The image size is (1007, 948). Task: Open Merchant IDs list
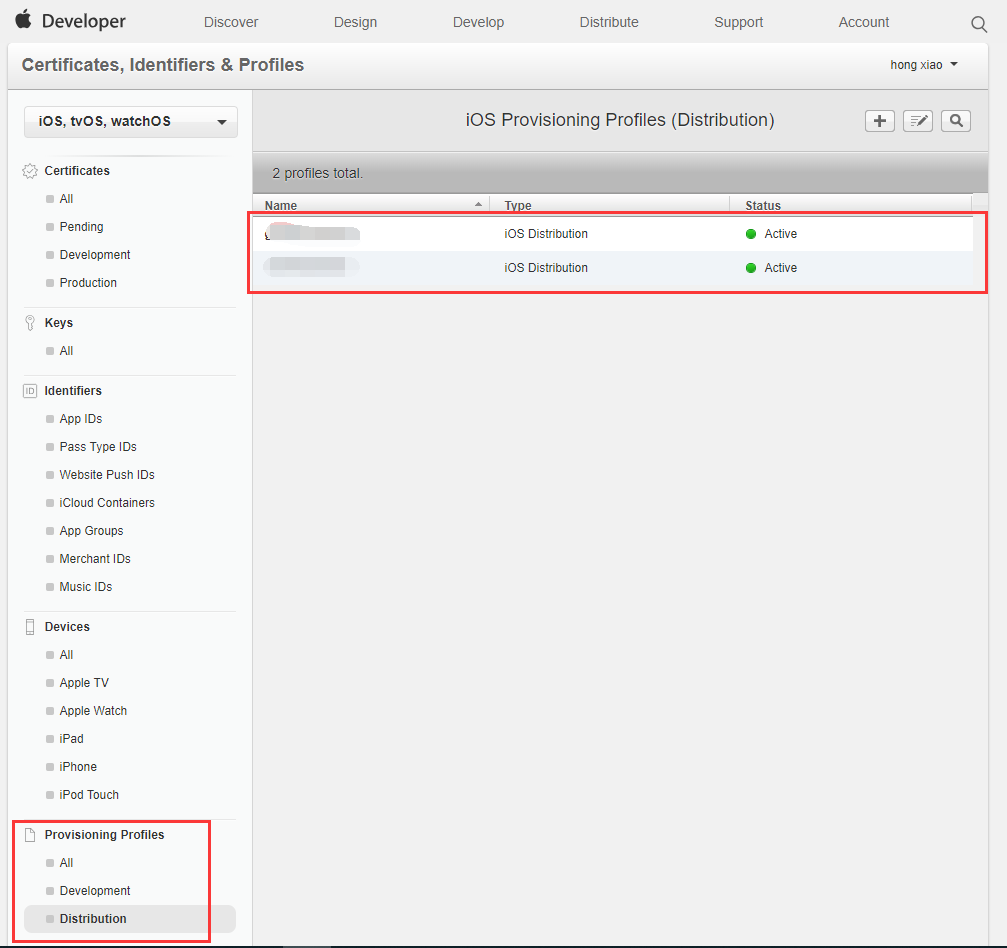(x=95, y=559)
